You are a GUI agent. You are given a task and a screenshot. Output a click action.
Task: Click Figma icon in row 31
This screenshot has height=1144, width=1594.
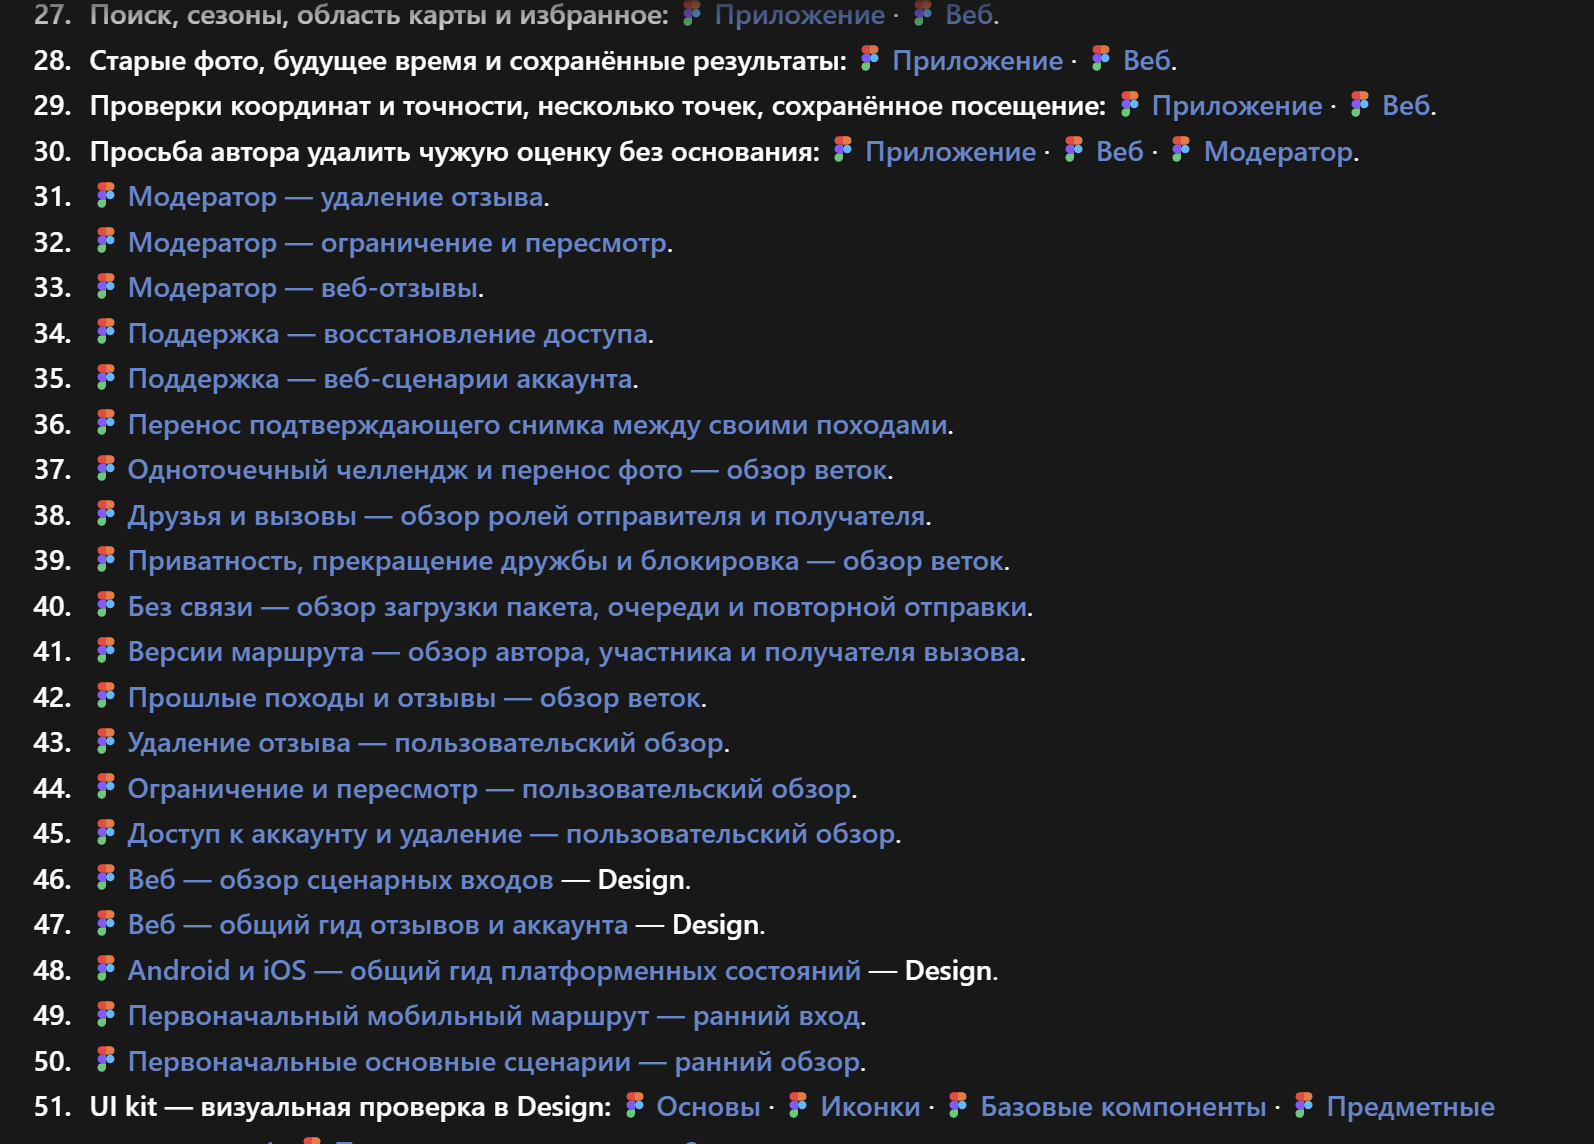pyautogui.click(x=106, y=195)
